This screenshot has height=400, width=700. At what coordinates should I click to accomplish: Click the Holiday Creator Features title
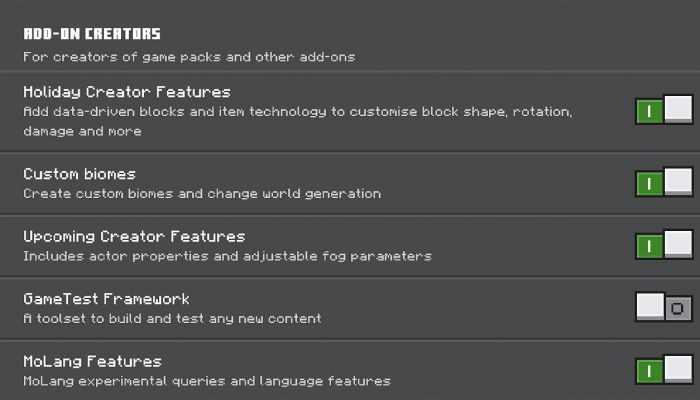[x=127, y=92]
